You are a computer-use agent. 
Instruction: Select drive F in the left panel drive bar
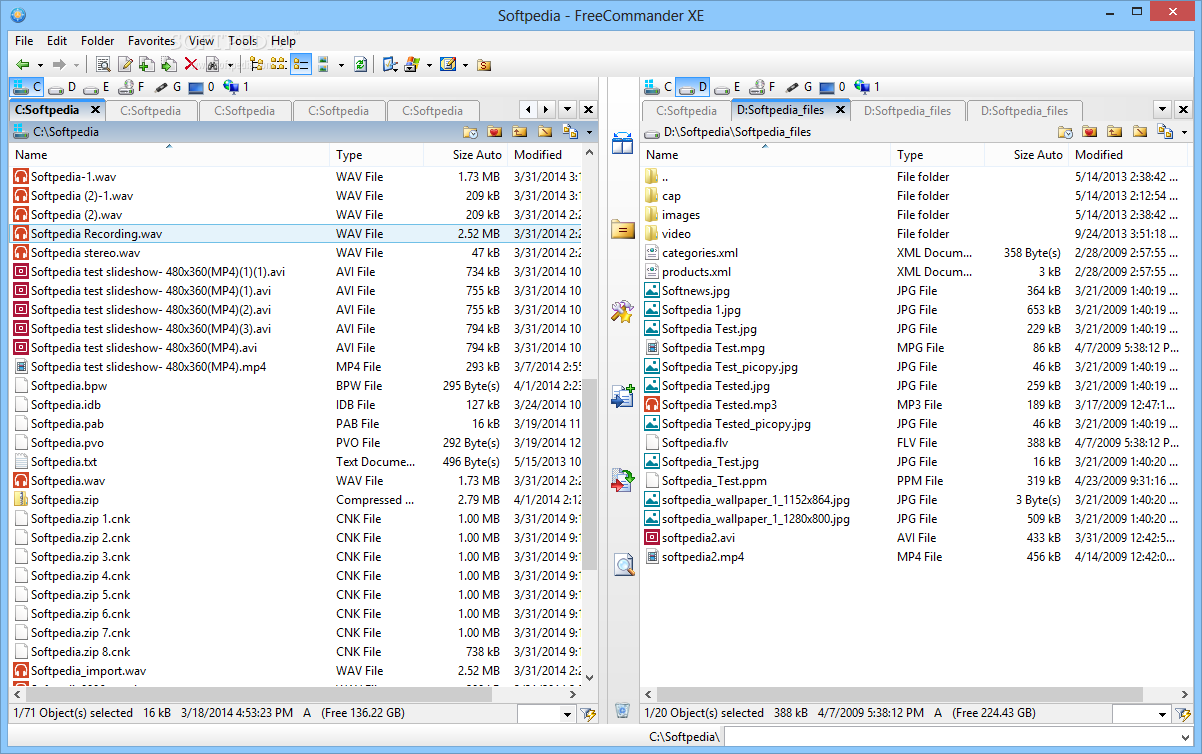[x=132, y=88]
